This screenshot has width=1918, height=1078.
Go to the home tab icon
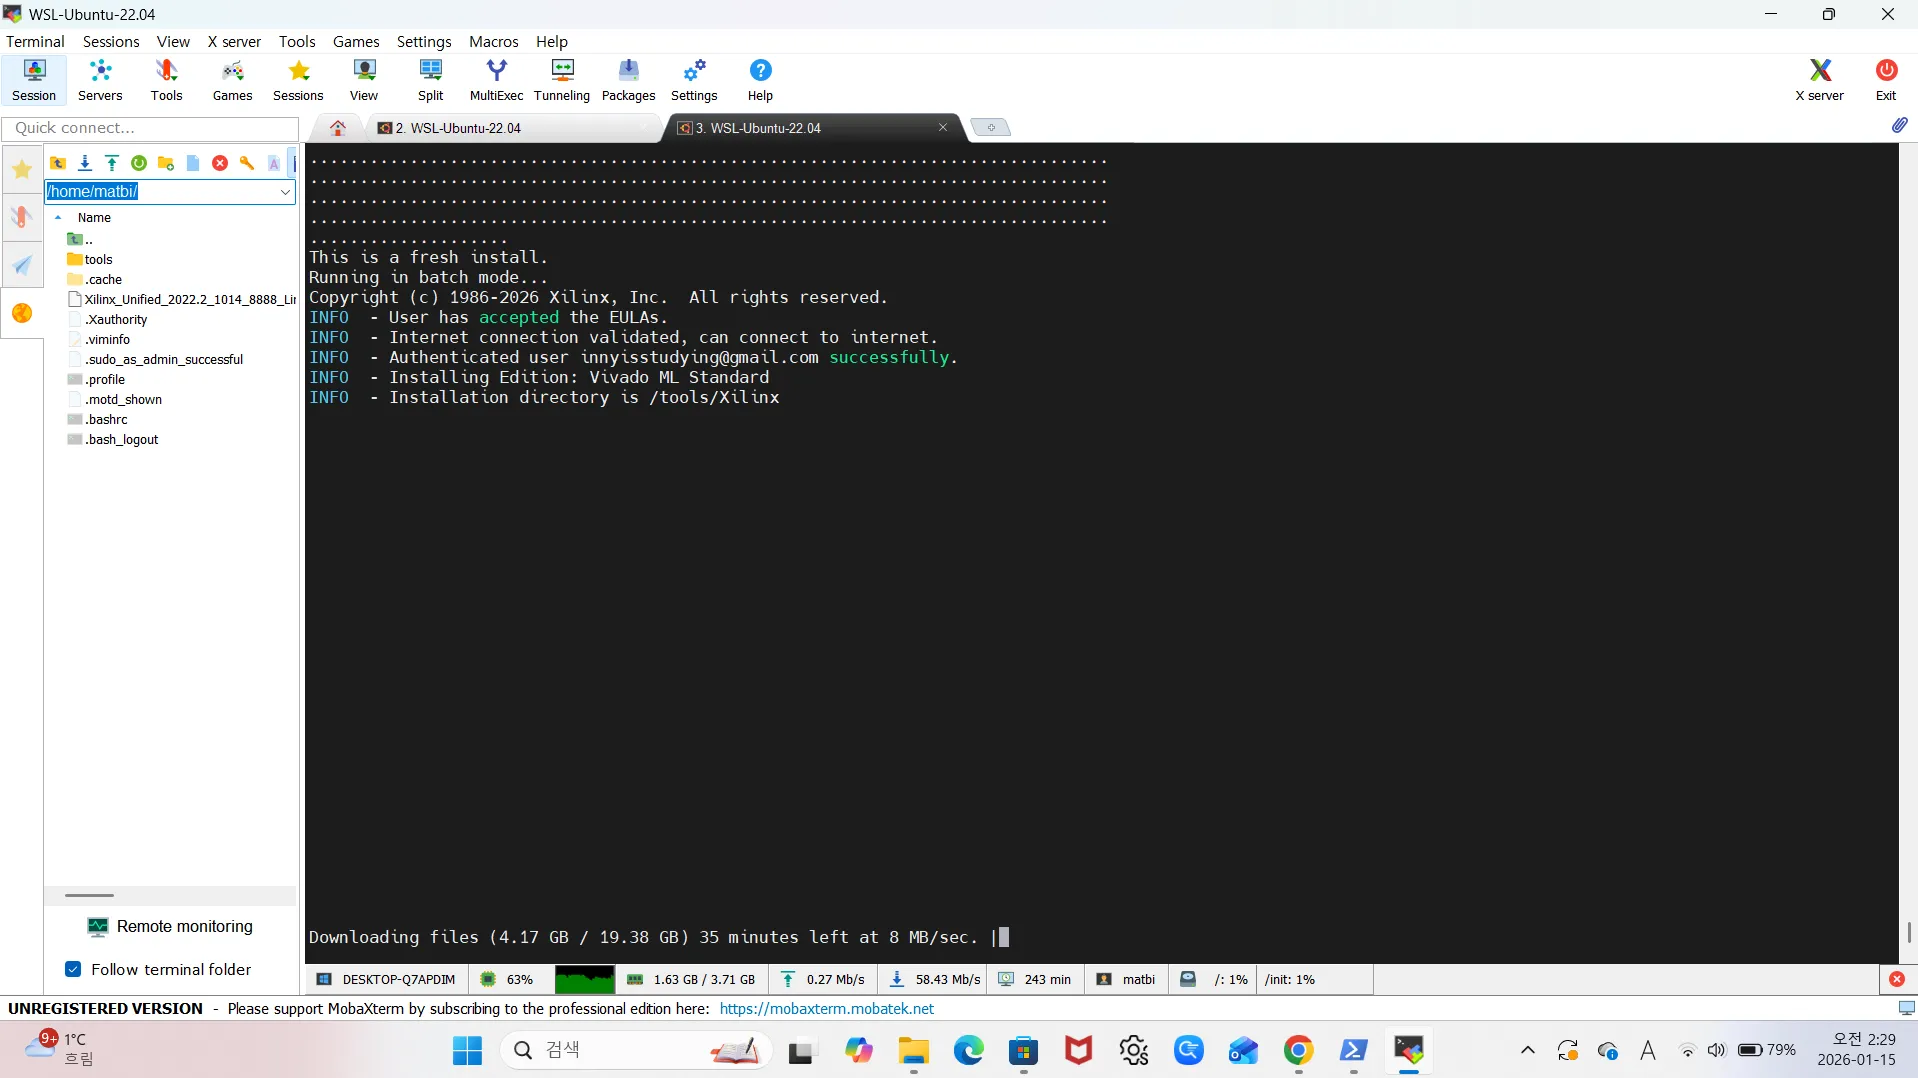[338, 128]
